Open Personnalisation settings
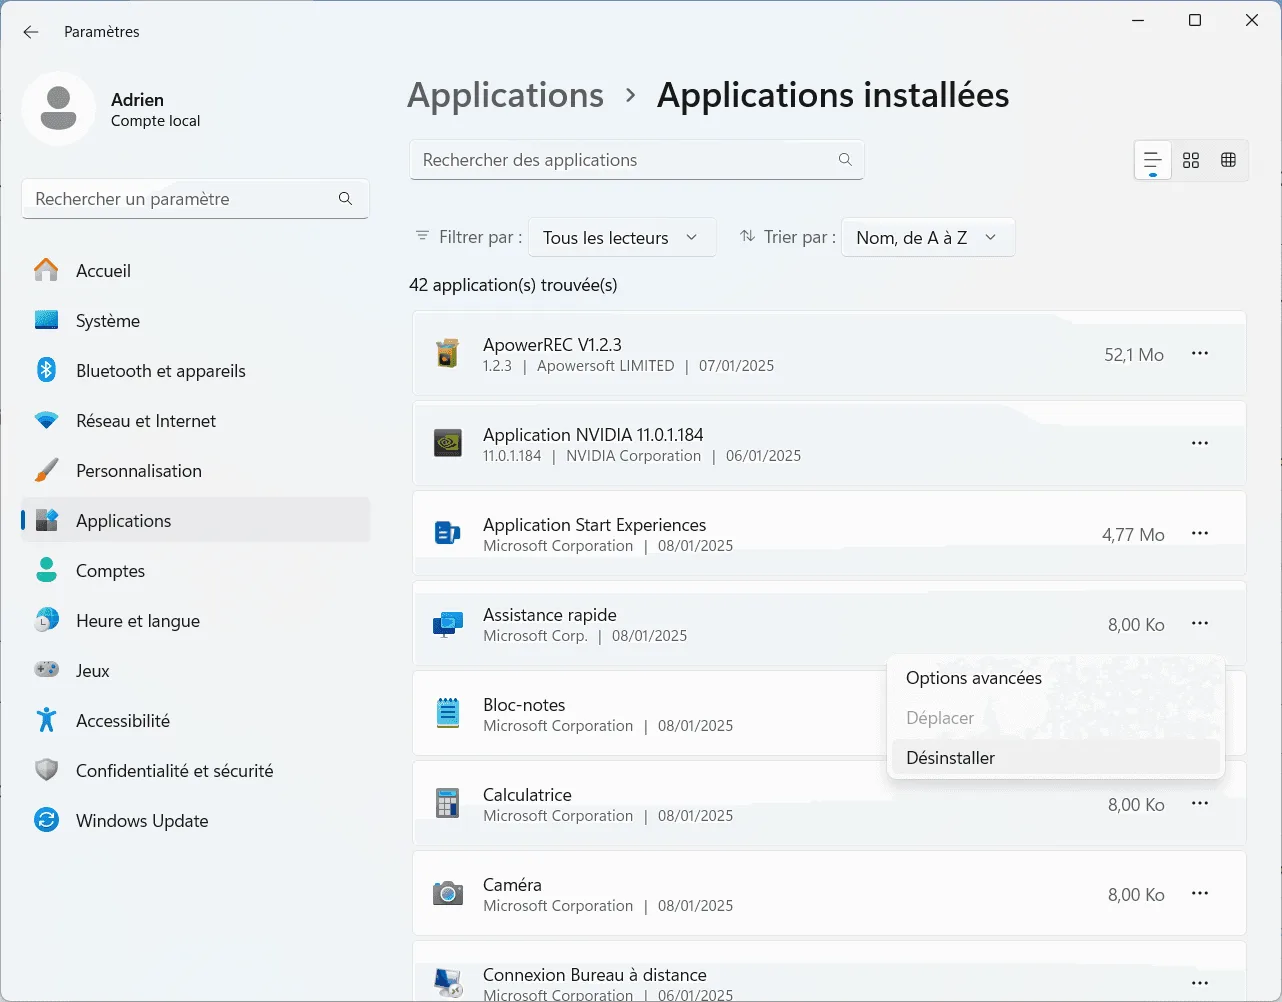Screen dimensions: 1282x1002 pyautogui.click(x=196, y=470)
